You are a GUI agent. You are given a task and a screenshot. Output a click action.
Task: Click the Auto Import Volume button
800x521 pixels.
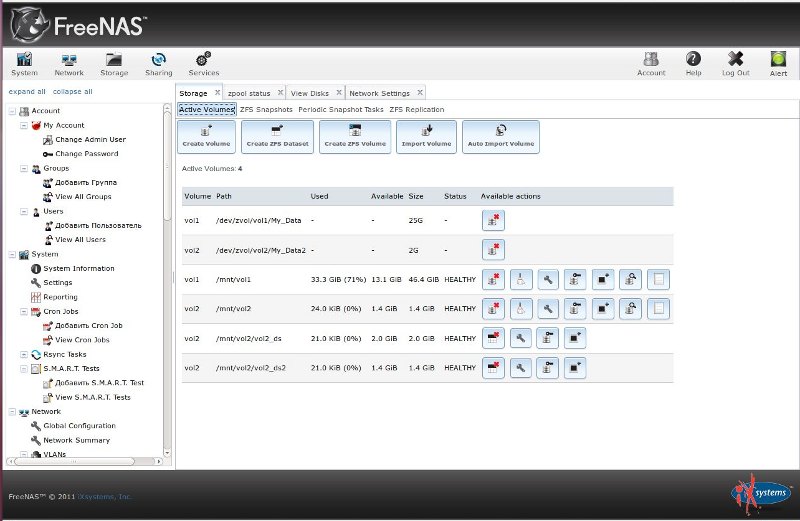[x=501, y=136]
